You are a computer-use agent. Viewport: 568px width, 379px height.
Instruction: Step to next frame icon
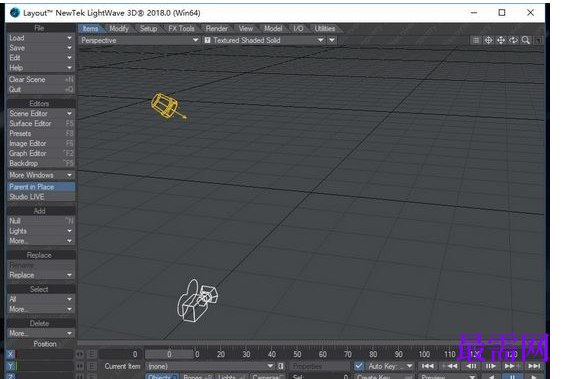(491, 366)
